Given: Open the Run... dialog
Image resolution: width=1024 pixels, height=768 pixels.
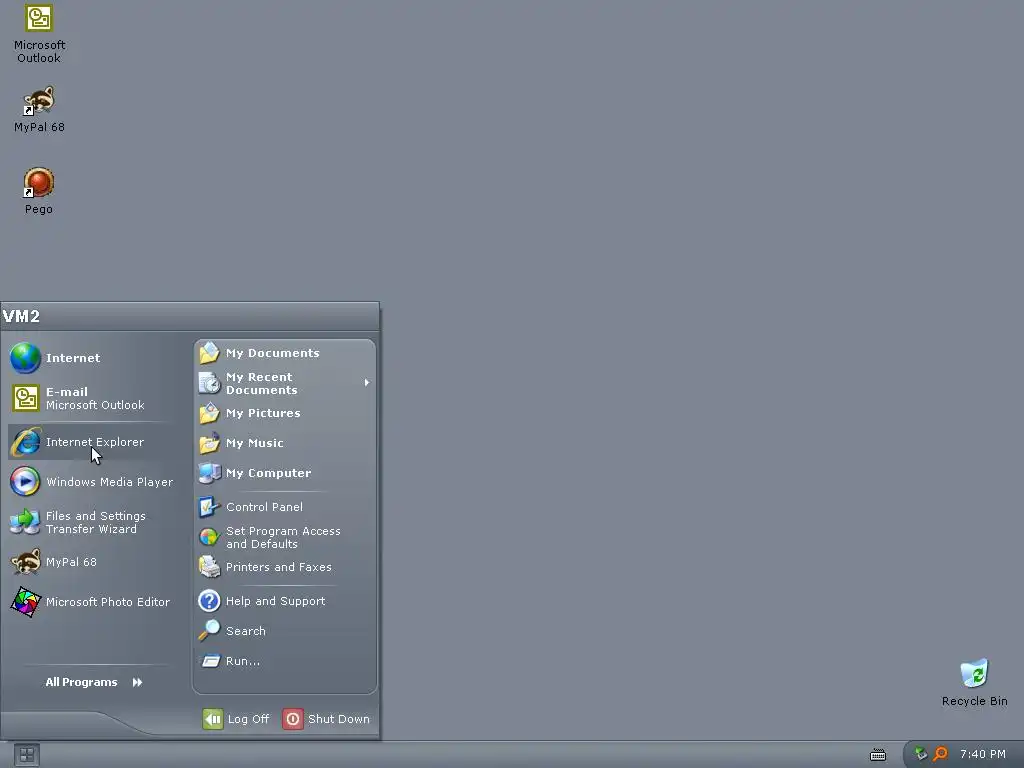Looking at the screenshot, I should coord(285,661).
